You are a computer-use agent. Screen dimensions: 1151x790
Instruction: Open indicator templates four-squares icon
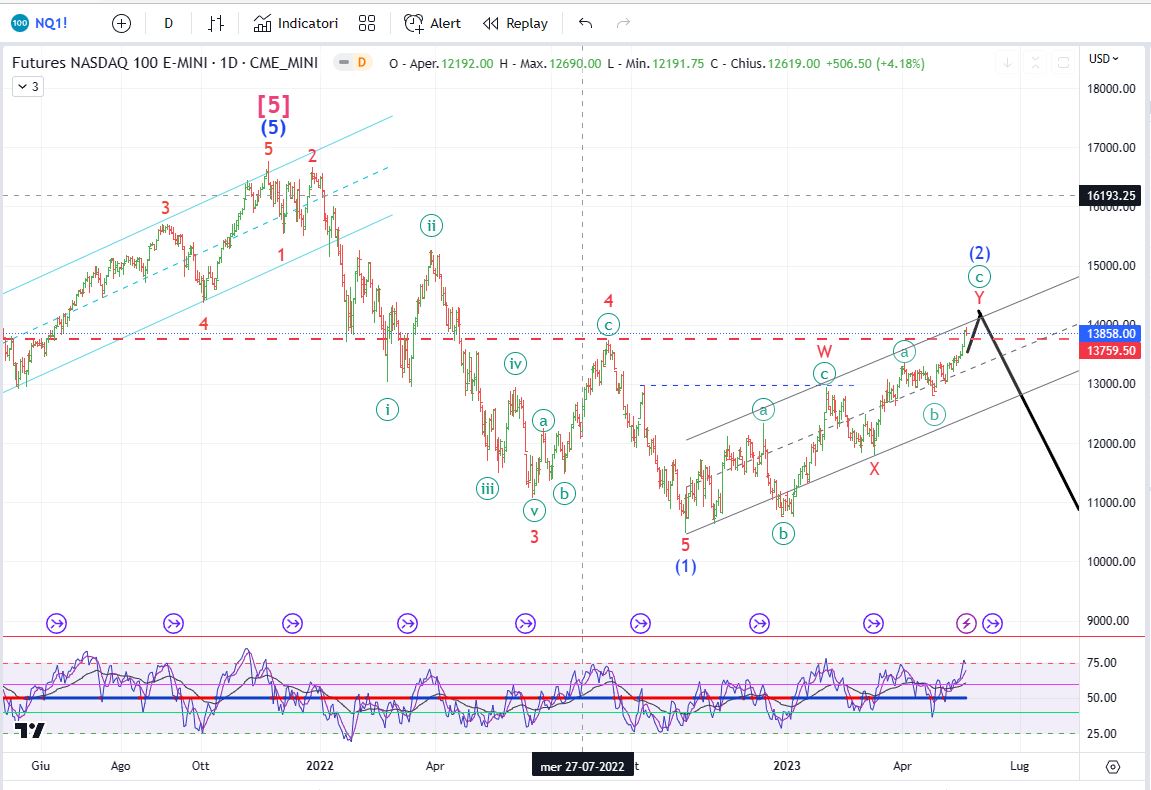pos(367,23)
